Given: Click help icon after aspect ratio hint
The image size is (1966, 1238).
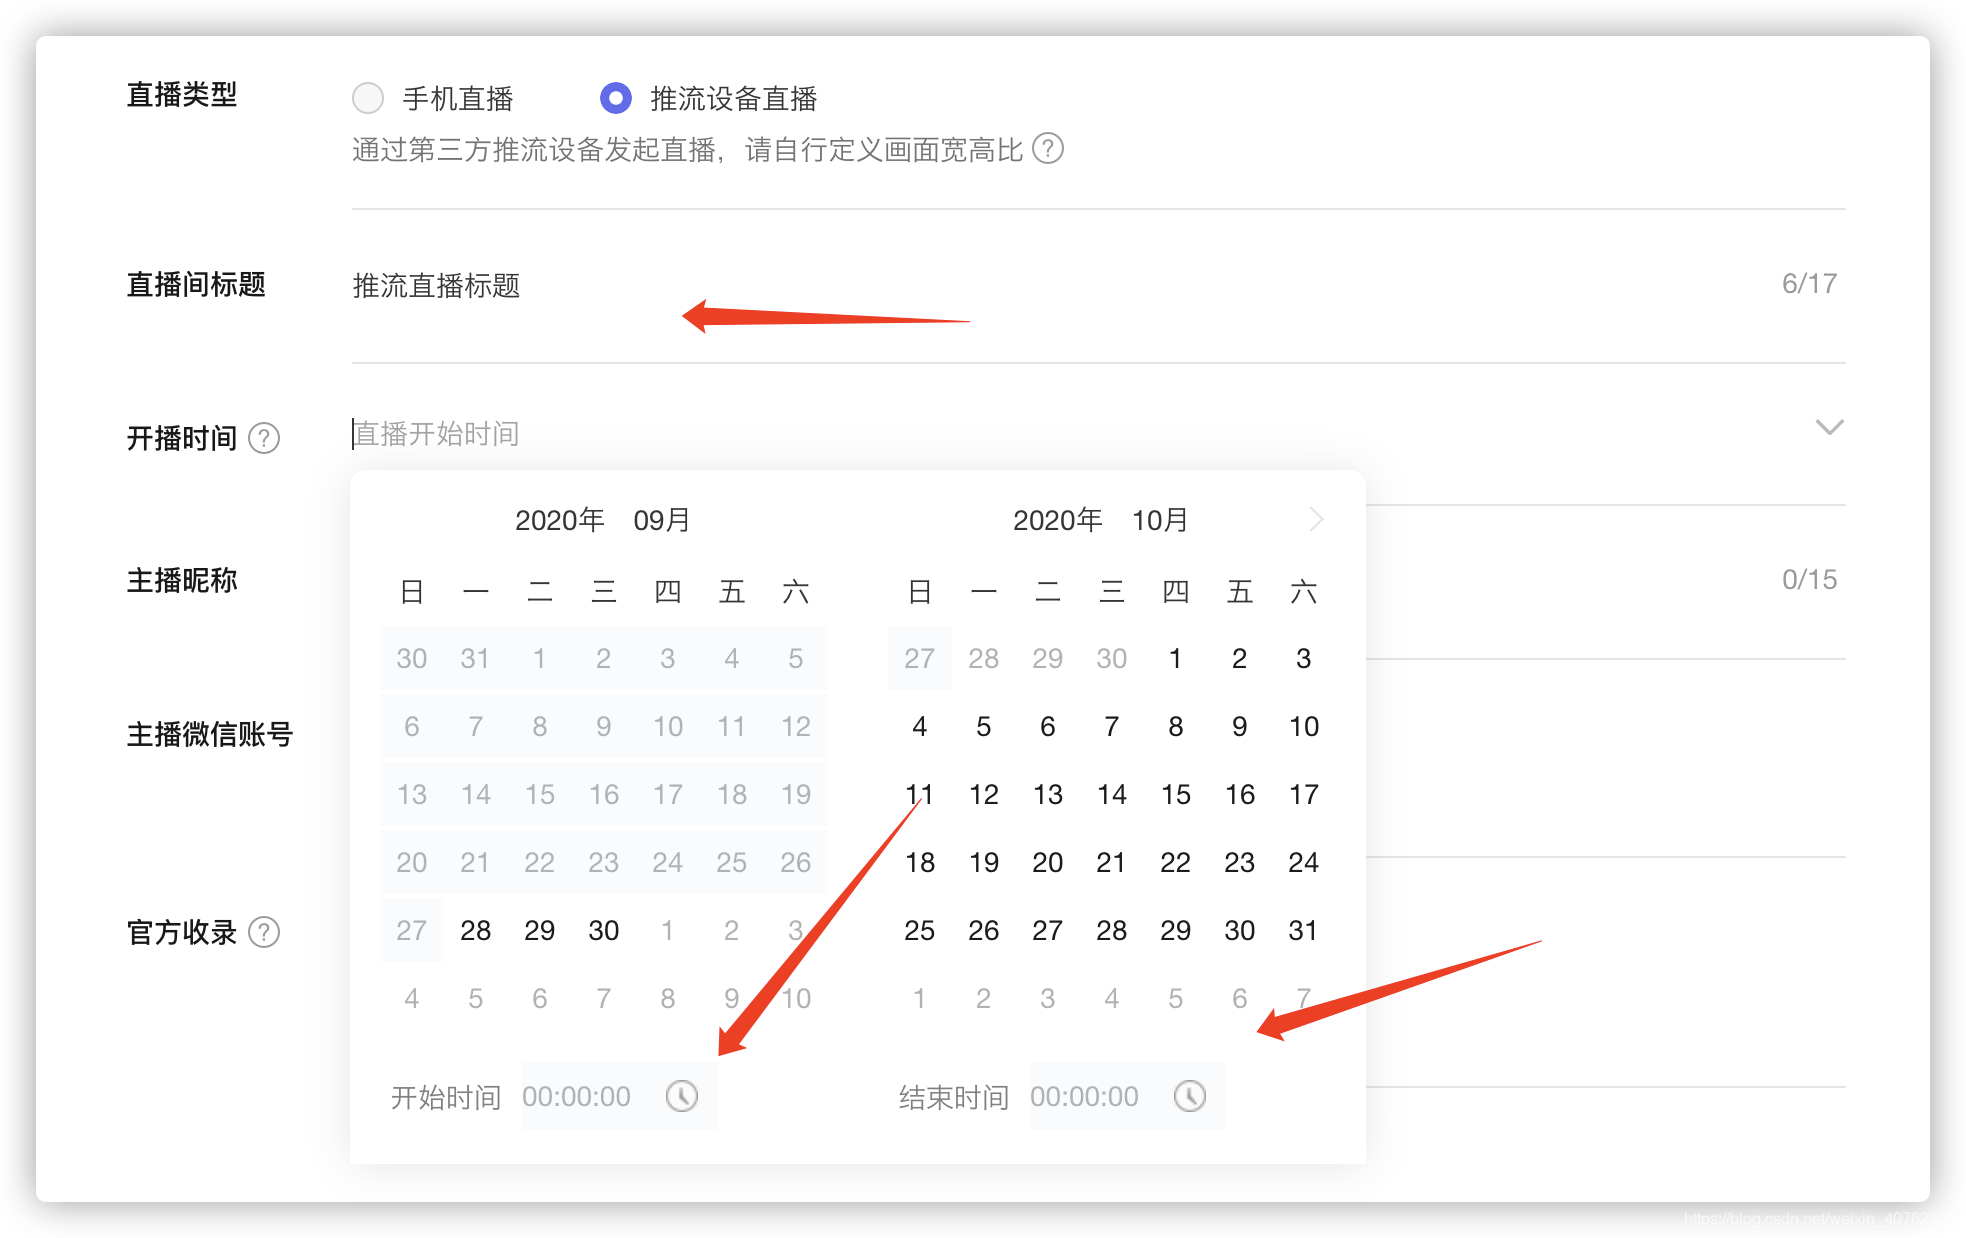Looking at the screenshot, I should (1048, 149).
